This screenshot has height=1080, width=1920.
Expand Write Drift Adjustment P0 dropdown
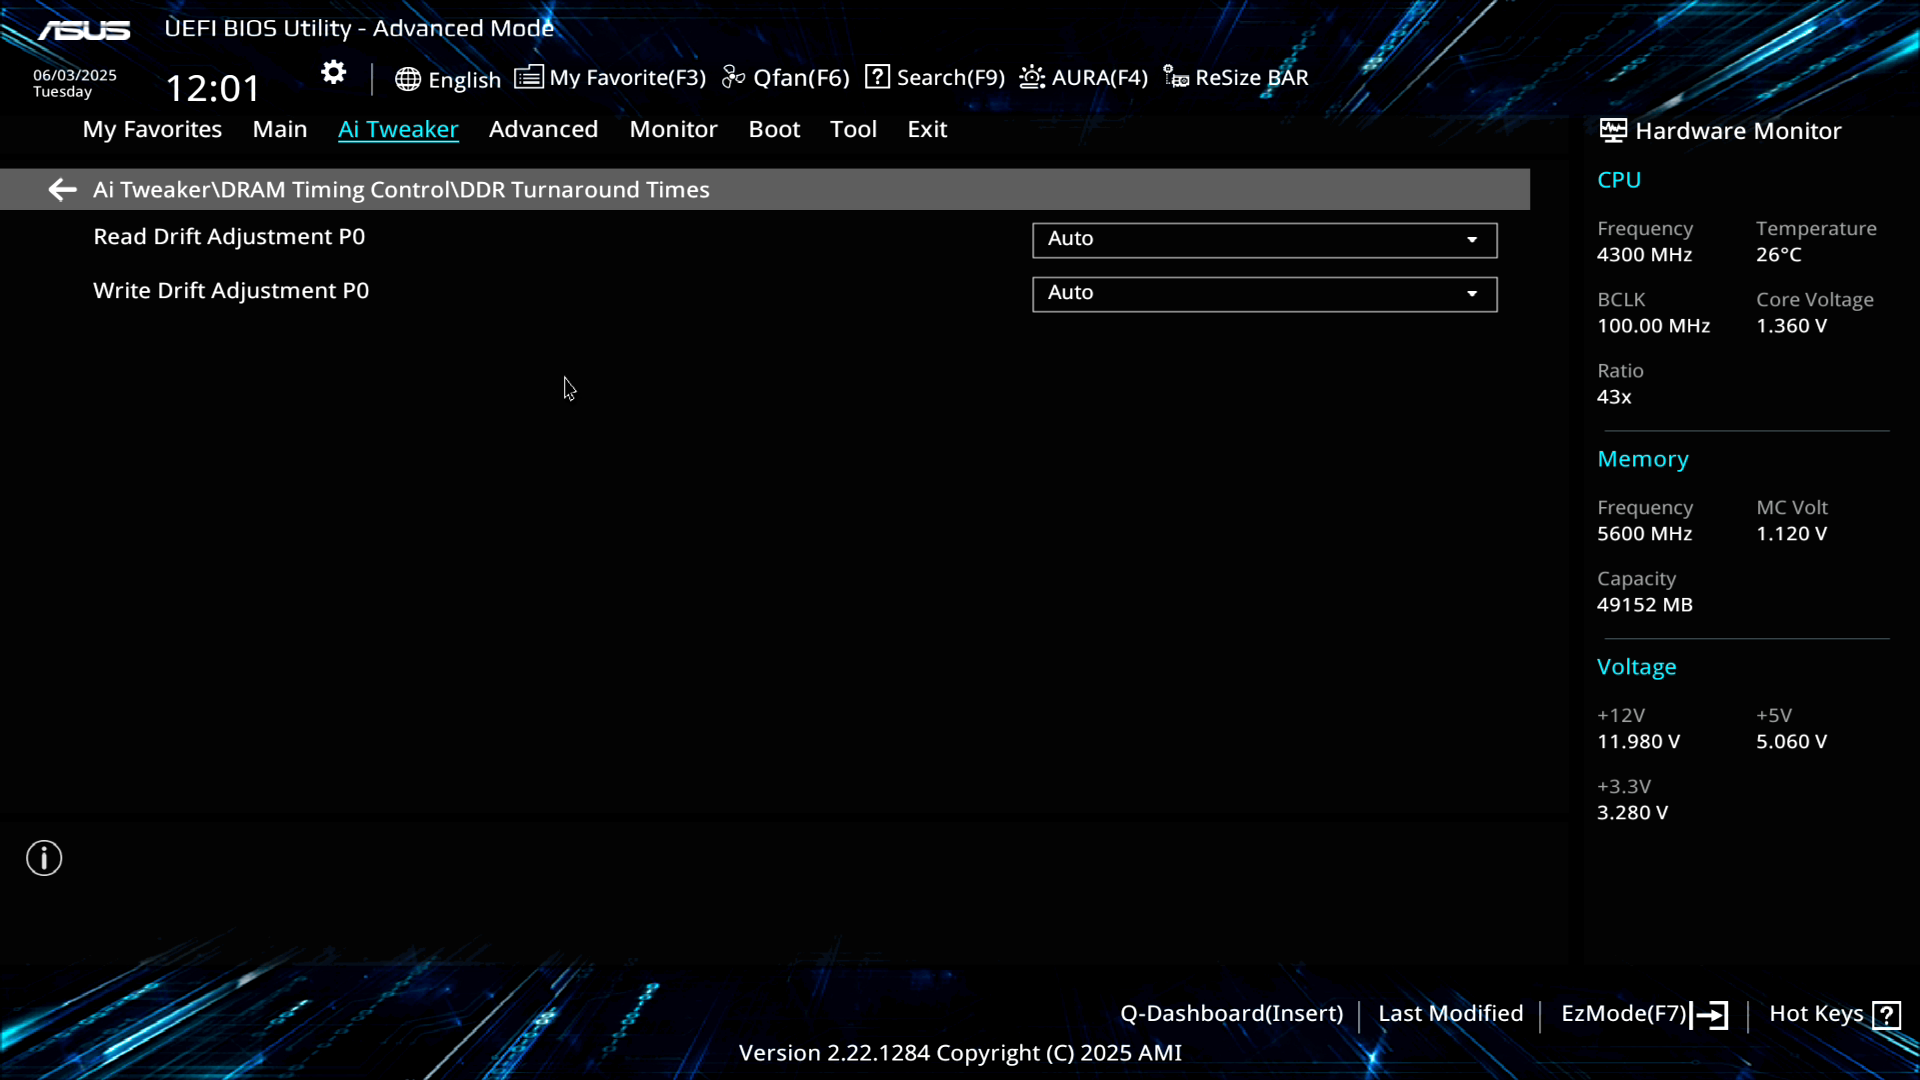click(1264, 294)
